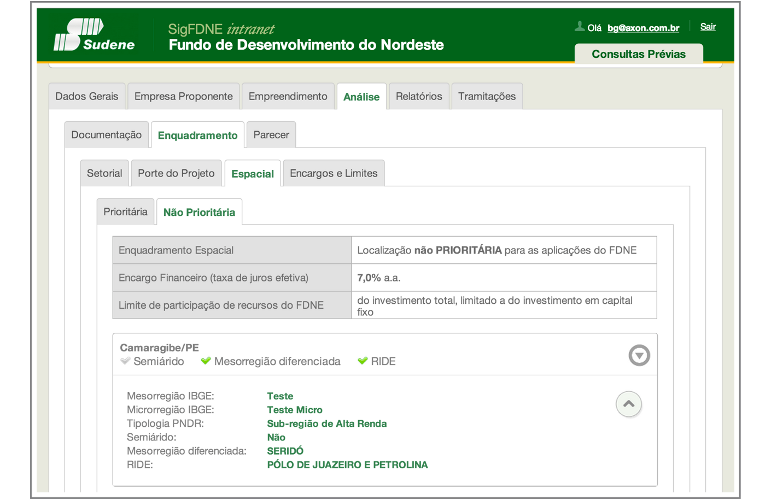The image size is (771, 500).
Task: Go to the Relatórios tab
Action: [x=419, y=96]
